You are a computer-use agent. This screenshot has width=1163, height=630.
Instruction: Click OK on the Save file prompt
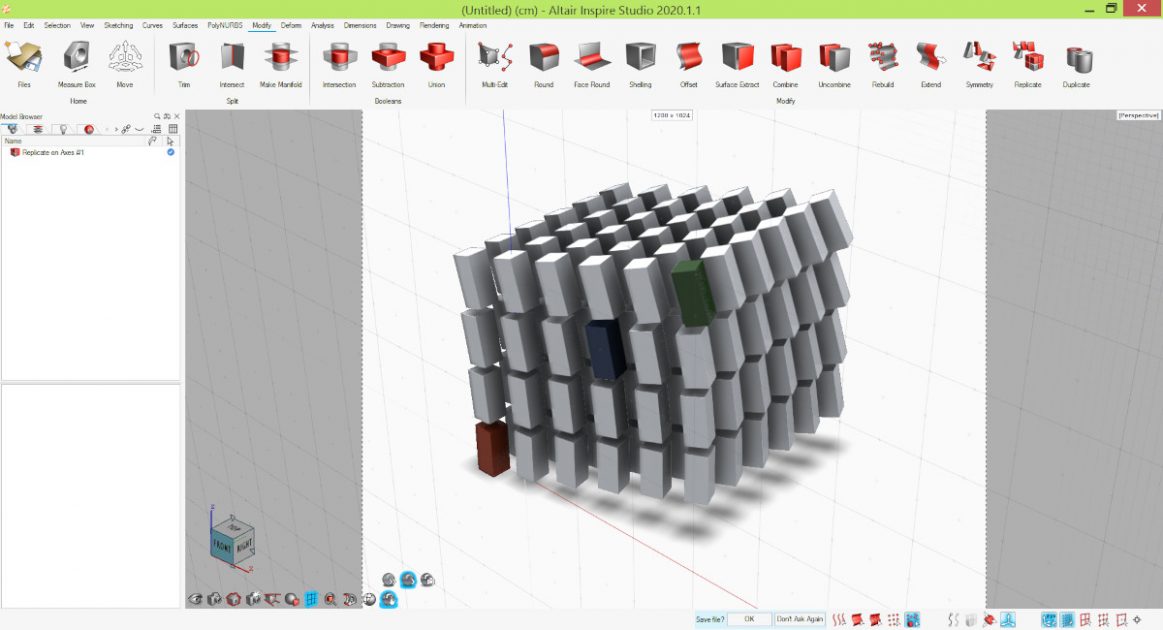coord(750,620)
